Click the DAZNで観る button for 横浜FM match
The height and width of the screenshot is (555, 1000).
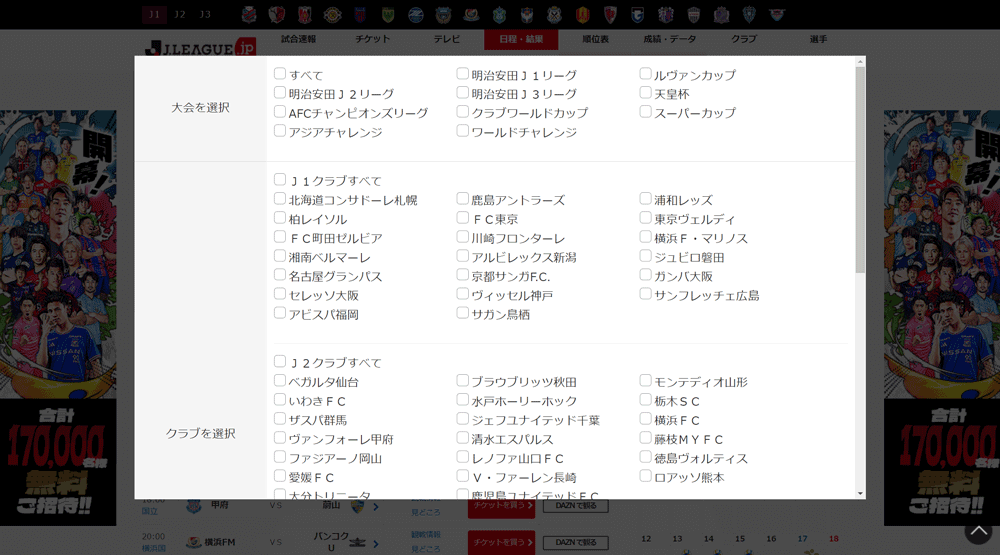[575, 543]
